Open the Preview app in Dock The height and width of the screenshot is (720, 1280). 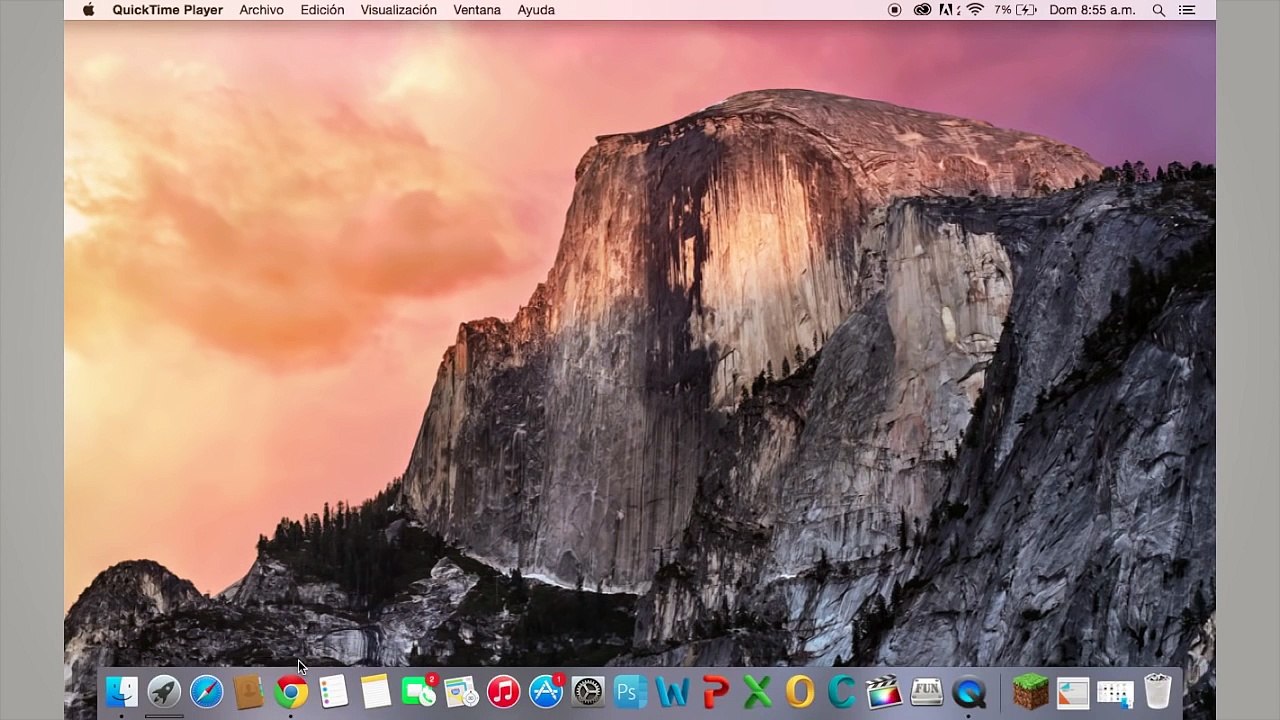coord(461,692)
